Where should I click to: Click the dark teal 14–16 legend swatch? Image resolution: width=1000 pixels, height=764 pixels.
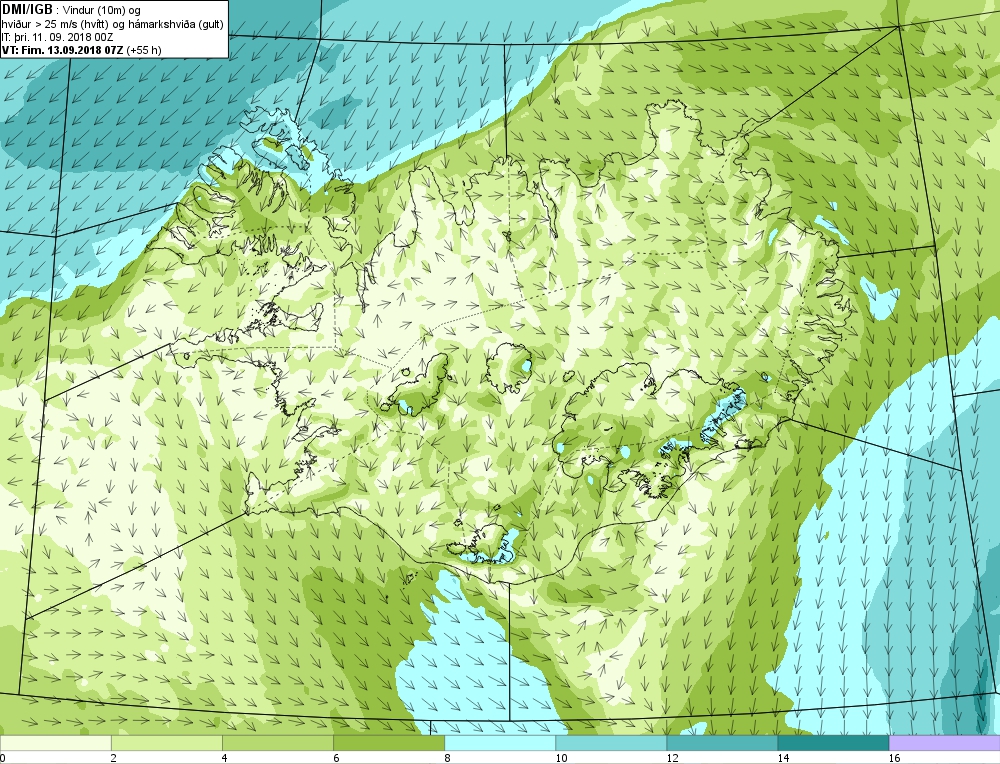tap(833, 743)
